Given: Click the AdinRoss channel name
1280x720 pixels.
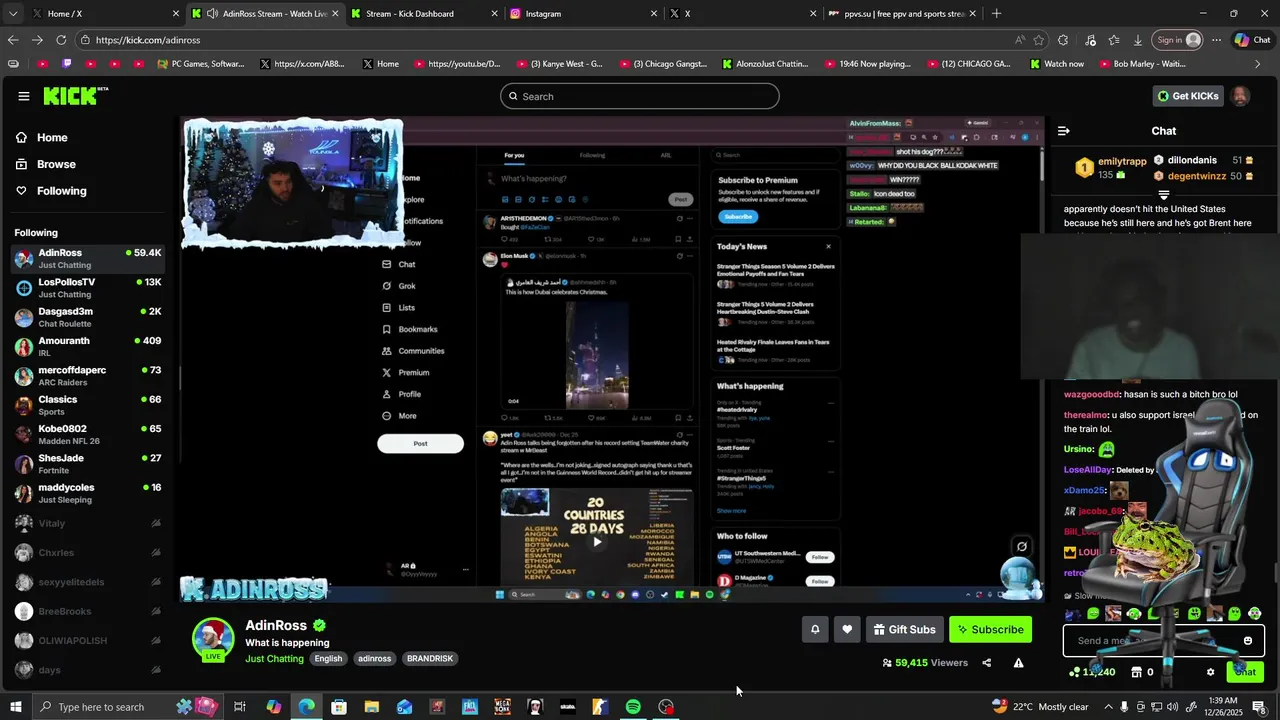Looking at the screenshot, I should click(x=276, y=625).
